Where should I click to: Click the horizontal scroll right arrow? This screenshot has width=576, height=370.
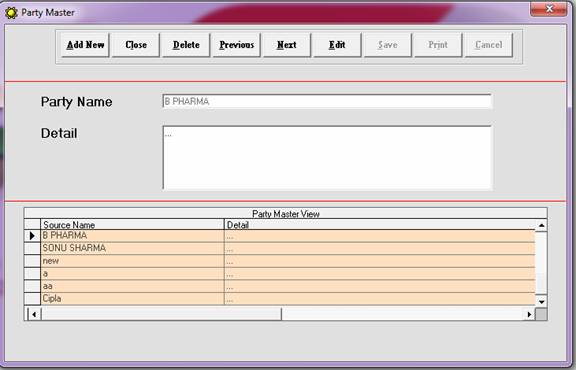[x=529, y=314]
